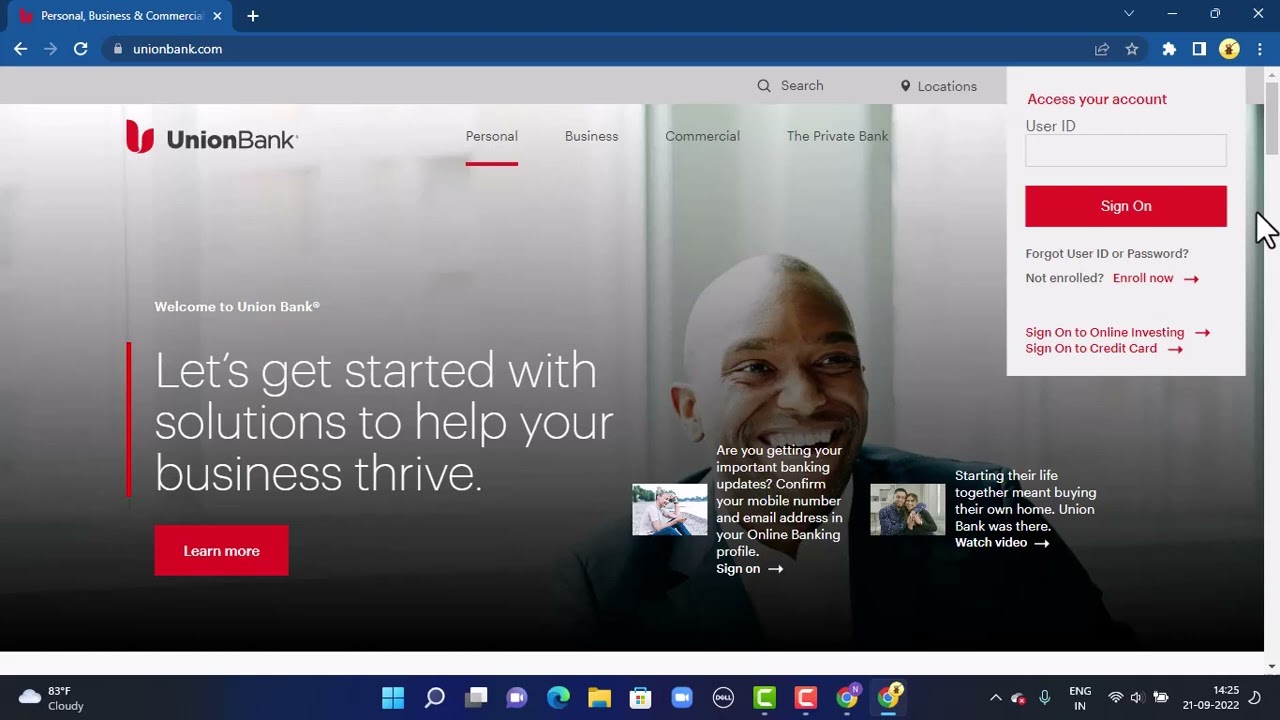
Task: Follow the Sign on arrow link
Action: tap(749, 569)
